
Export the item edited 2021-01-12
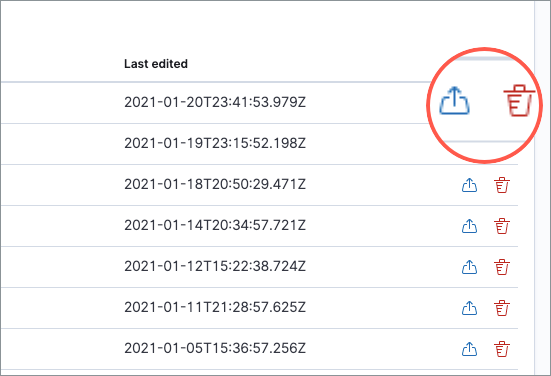pyautogui.click(x=469, y=267)
